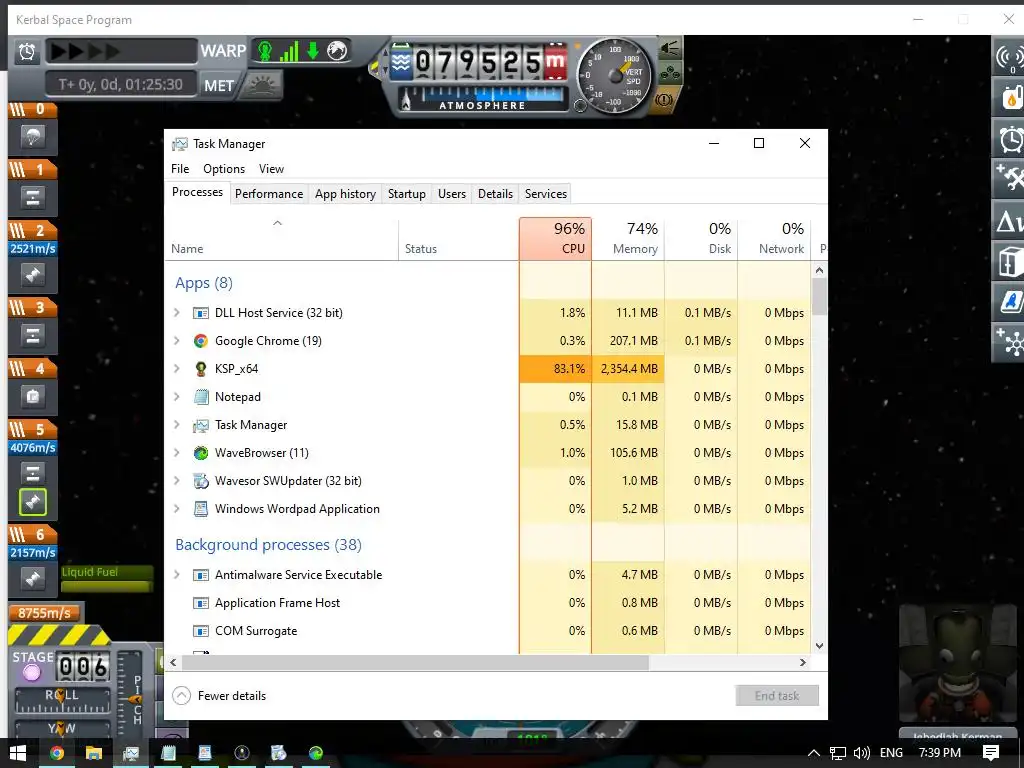Sort processes by Memory column header

click(628, 239)
